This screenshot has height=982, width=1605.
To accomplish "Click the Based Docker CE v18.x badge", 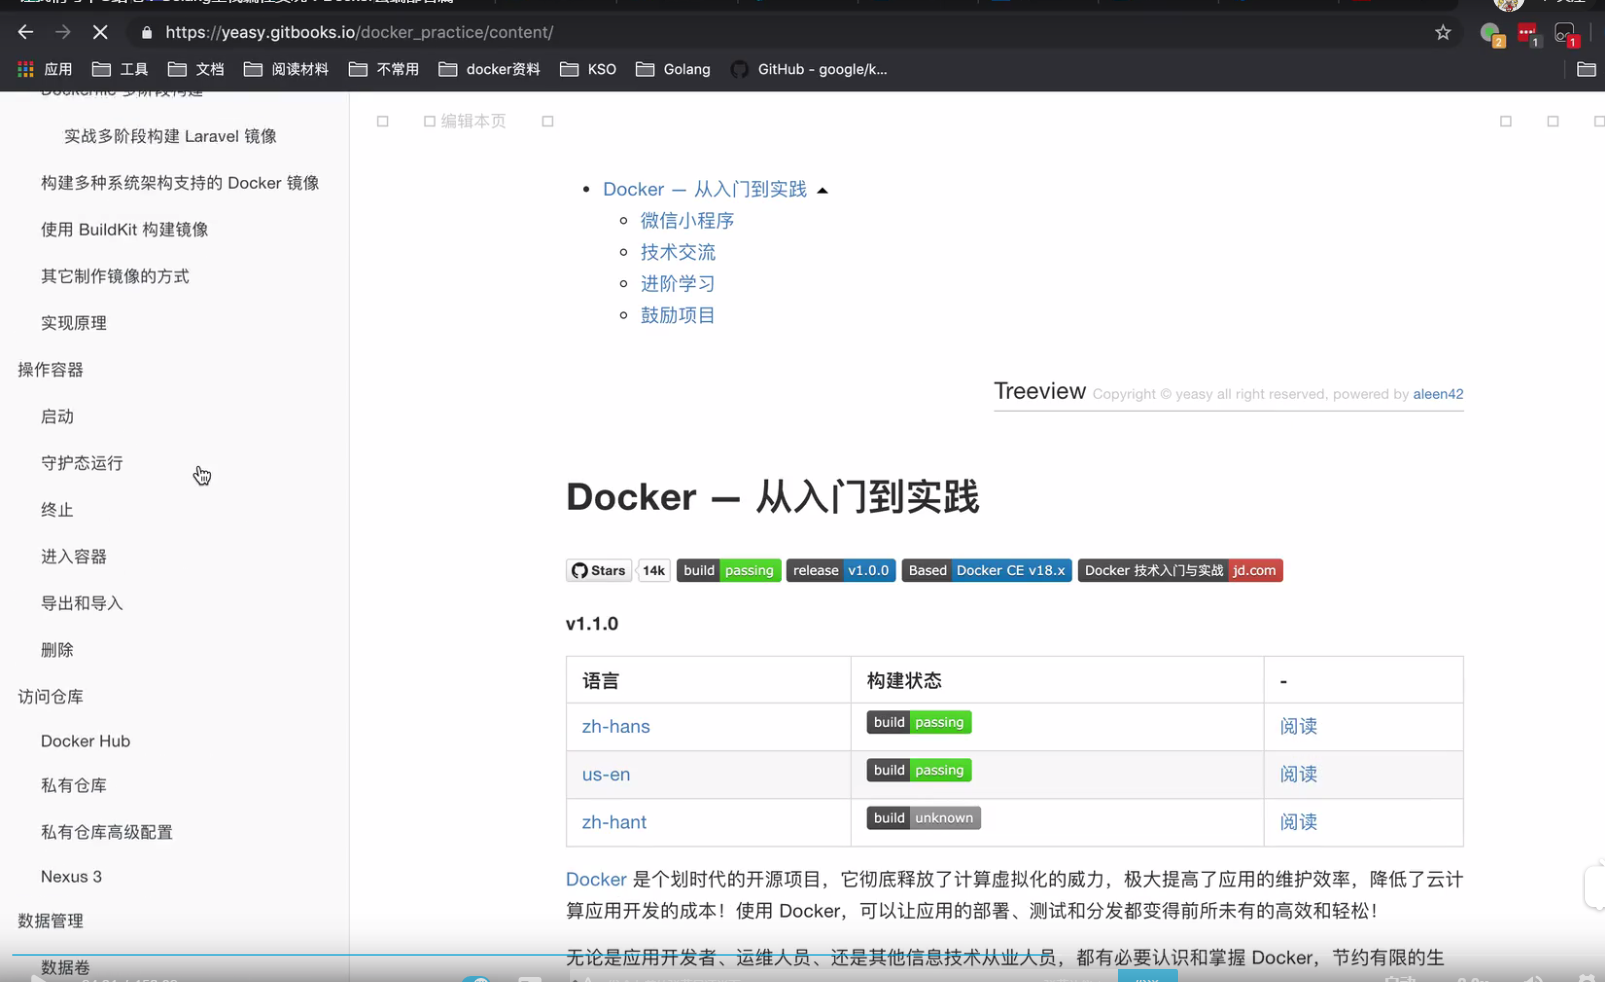I will point(987,570).
